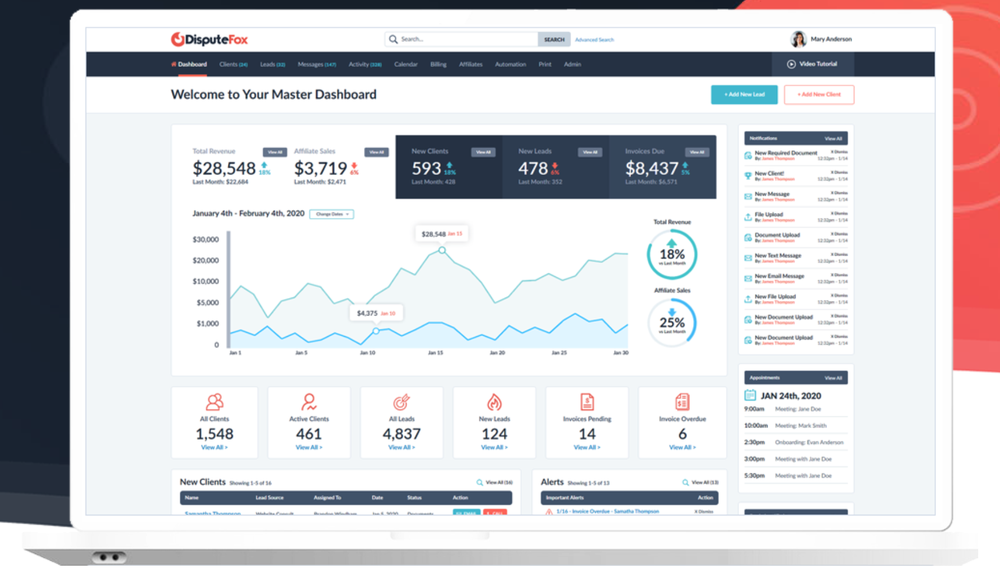Open View All under Active Clients
The image size is (1000, 584).
[x=309, y=448]
